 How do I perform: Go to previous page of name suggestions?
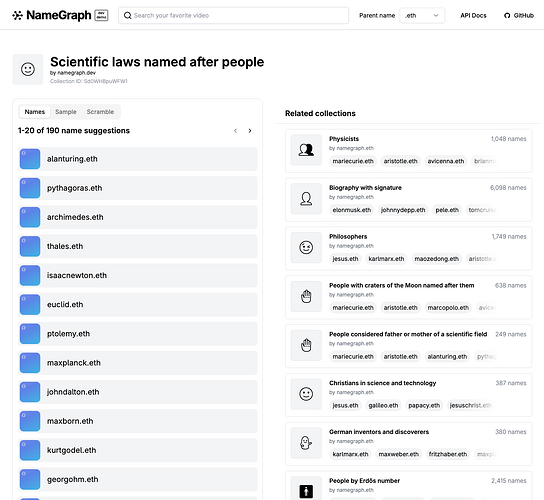pos(236,131)
